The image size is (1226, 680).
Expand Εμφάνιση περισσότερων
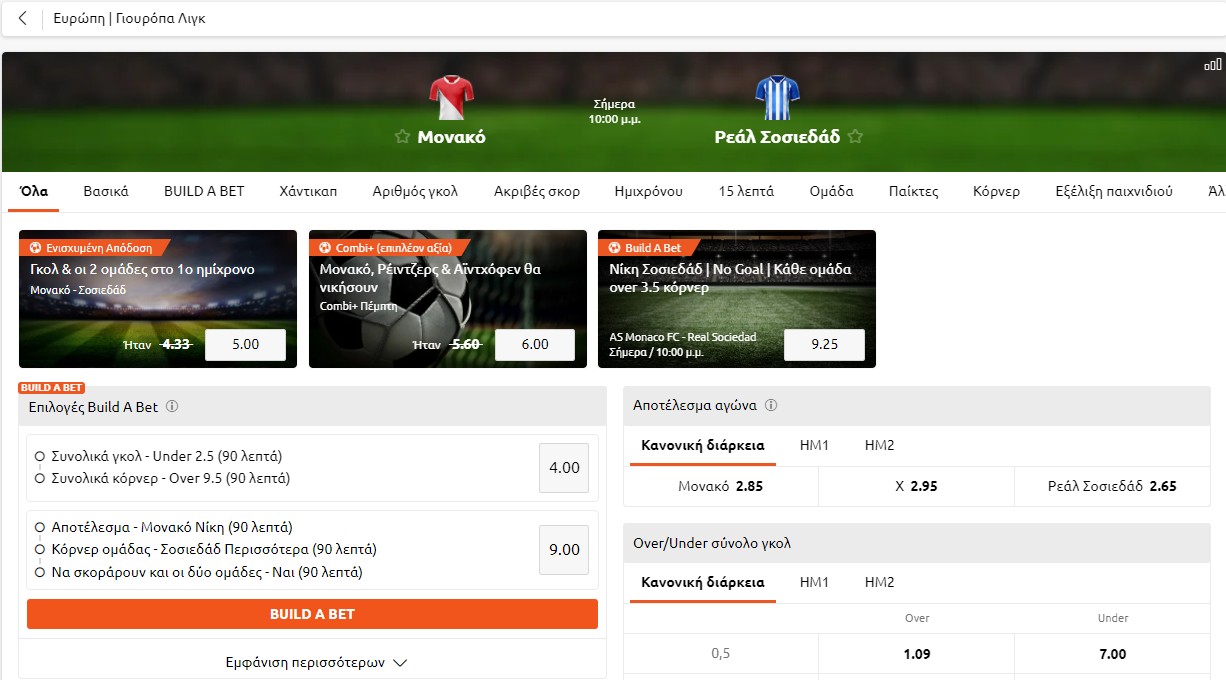coord(313,662)
